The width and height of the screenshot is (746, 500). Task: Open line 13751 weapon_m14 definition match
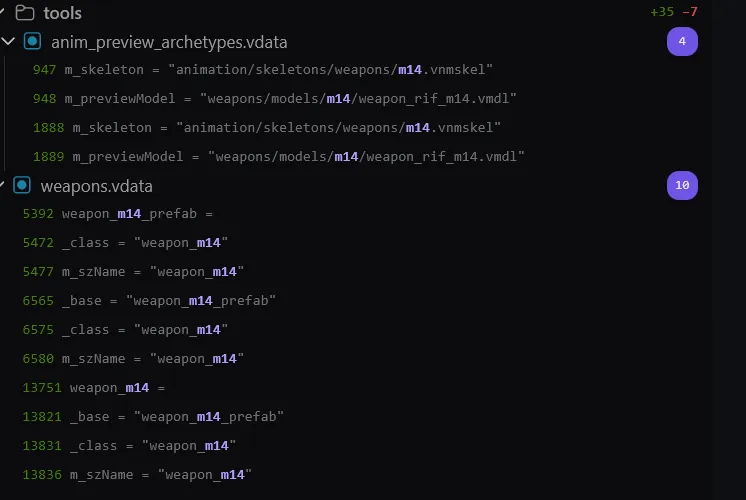click(94, 388)
